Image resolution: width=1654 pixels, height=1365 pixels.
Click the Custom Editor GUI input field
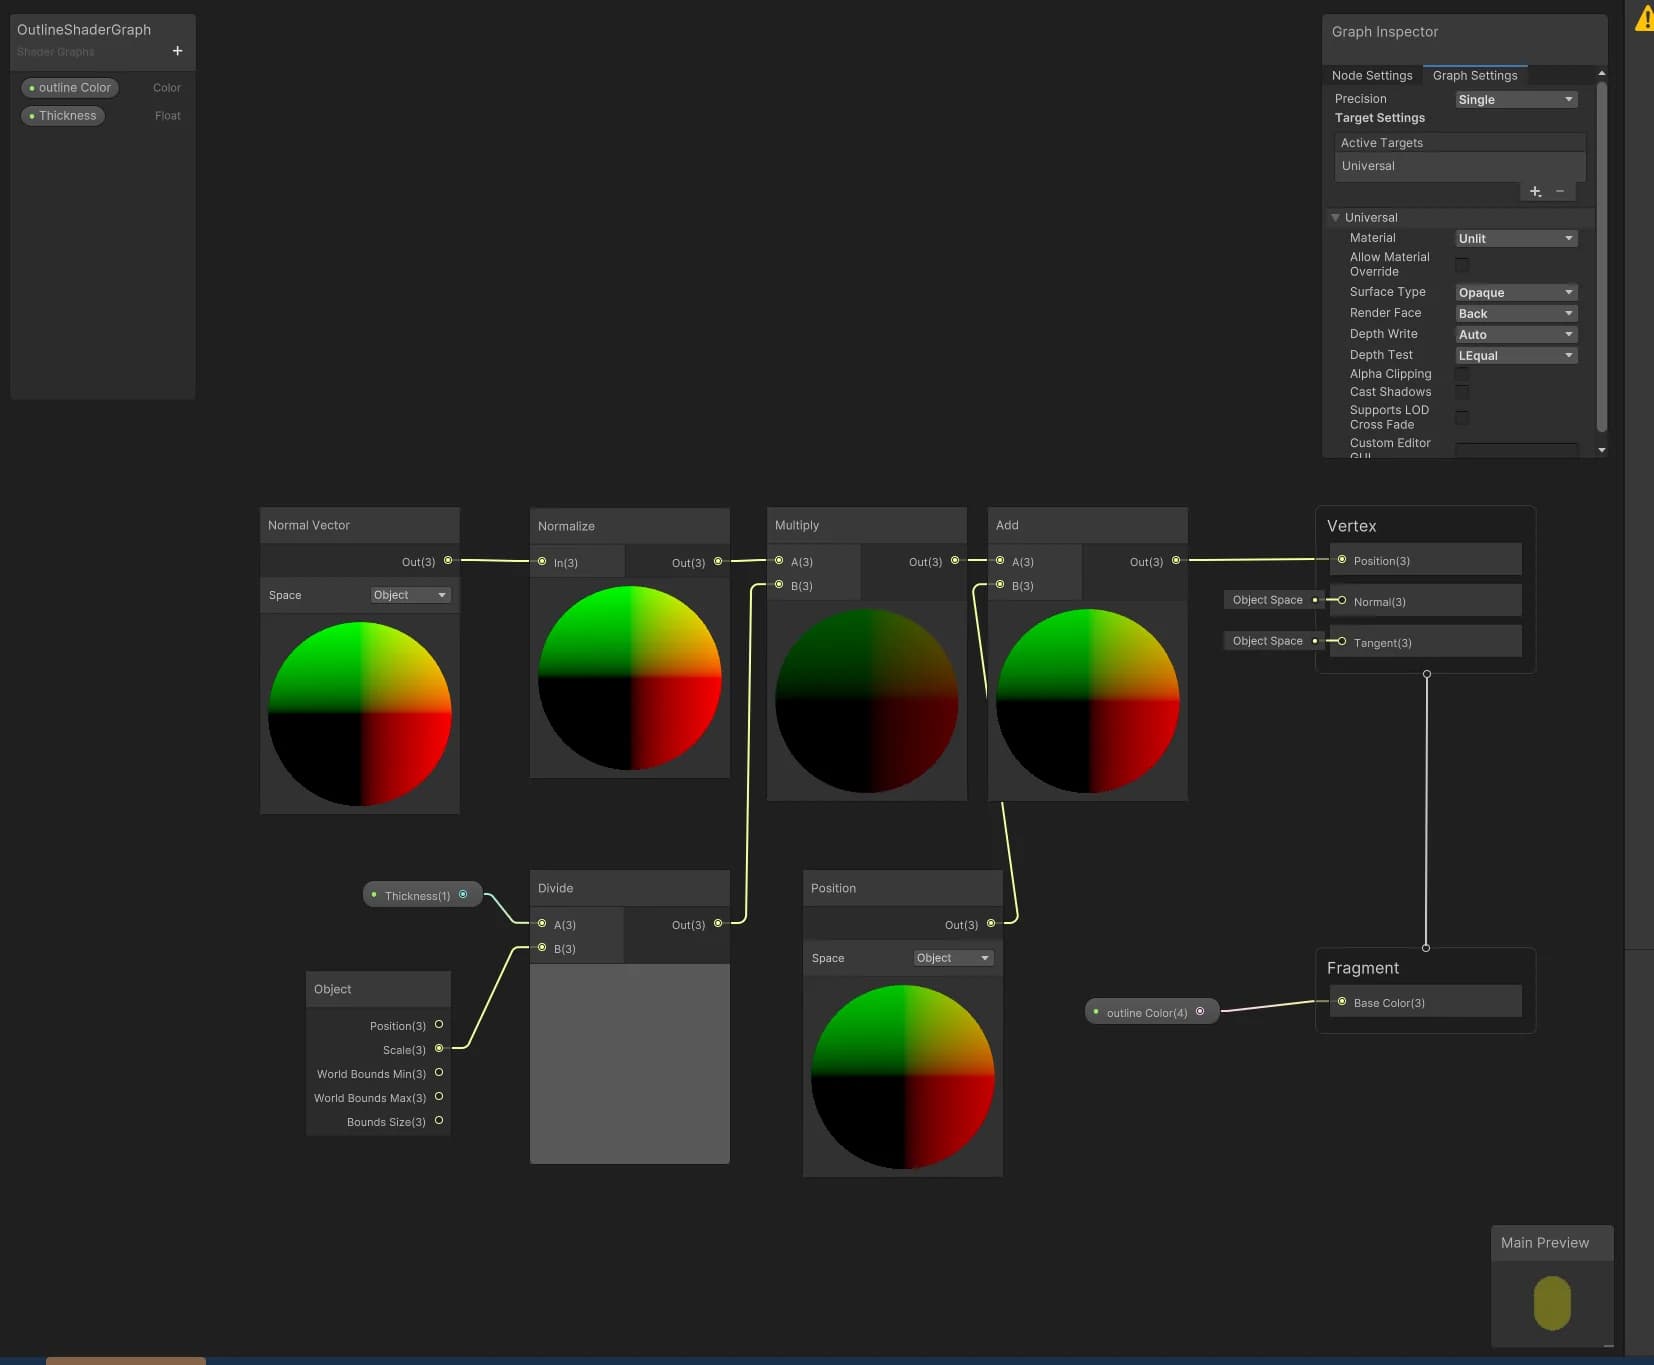[x=1516, y=450]
